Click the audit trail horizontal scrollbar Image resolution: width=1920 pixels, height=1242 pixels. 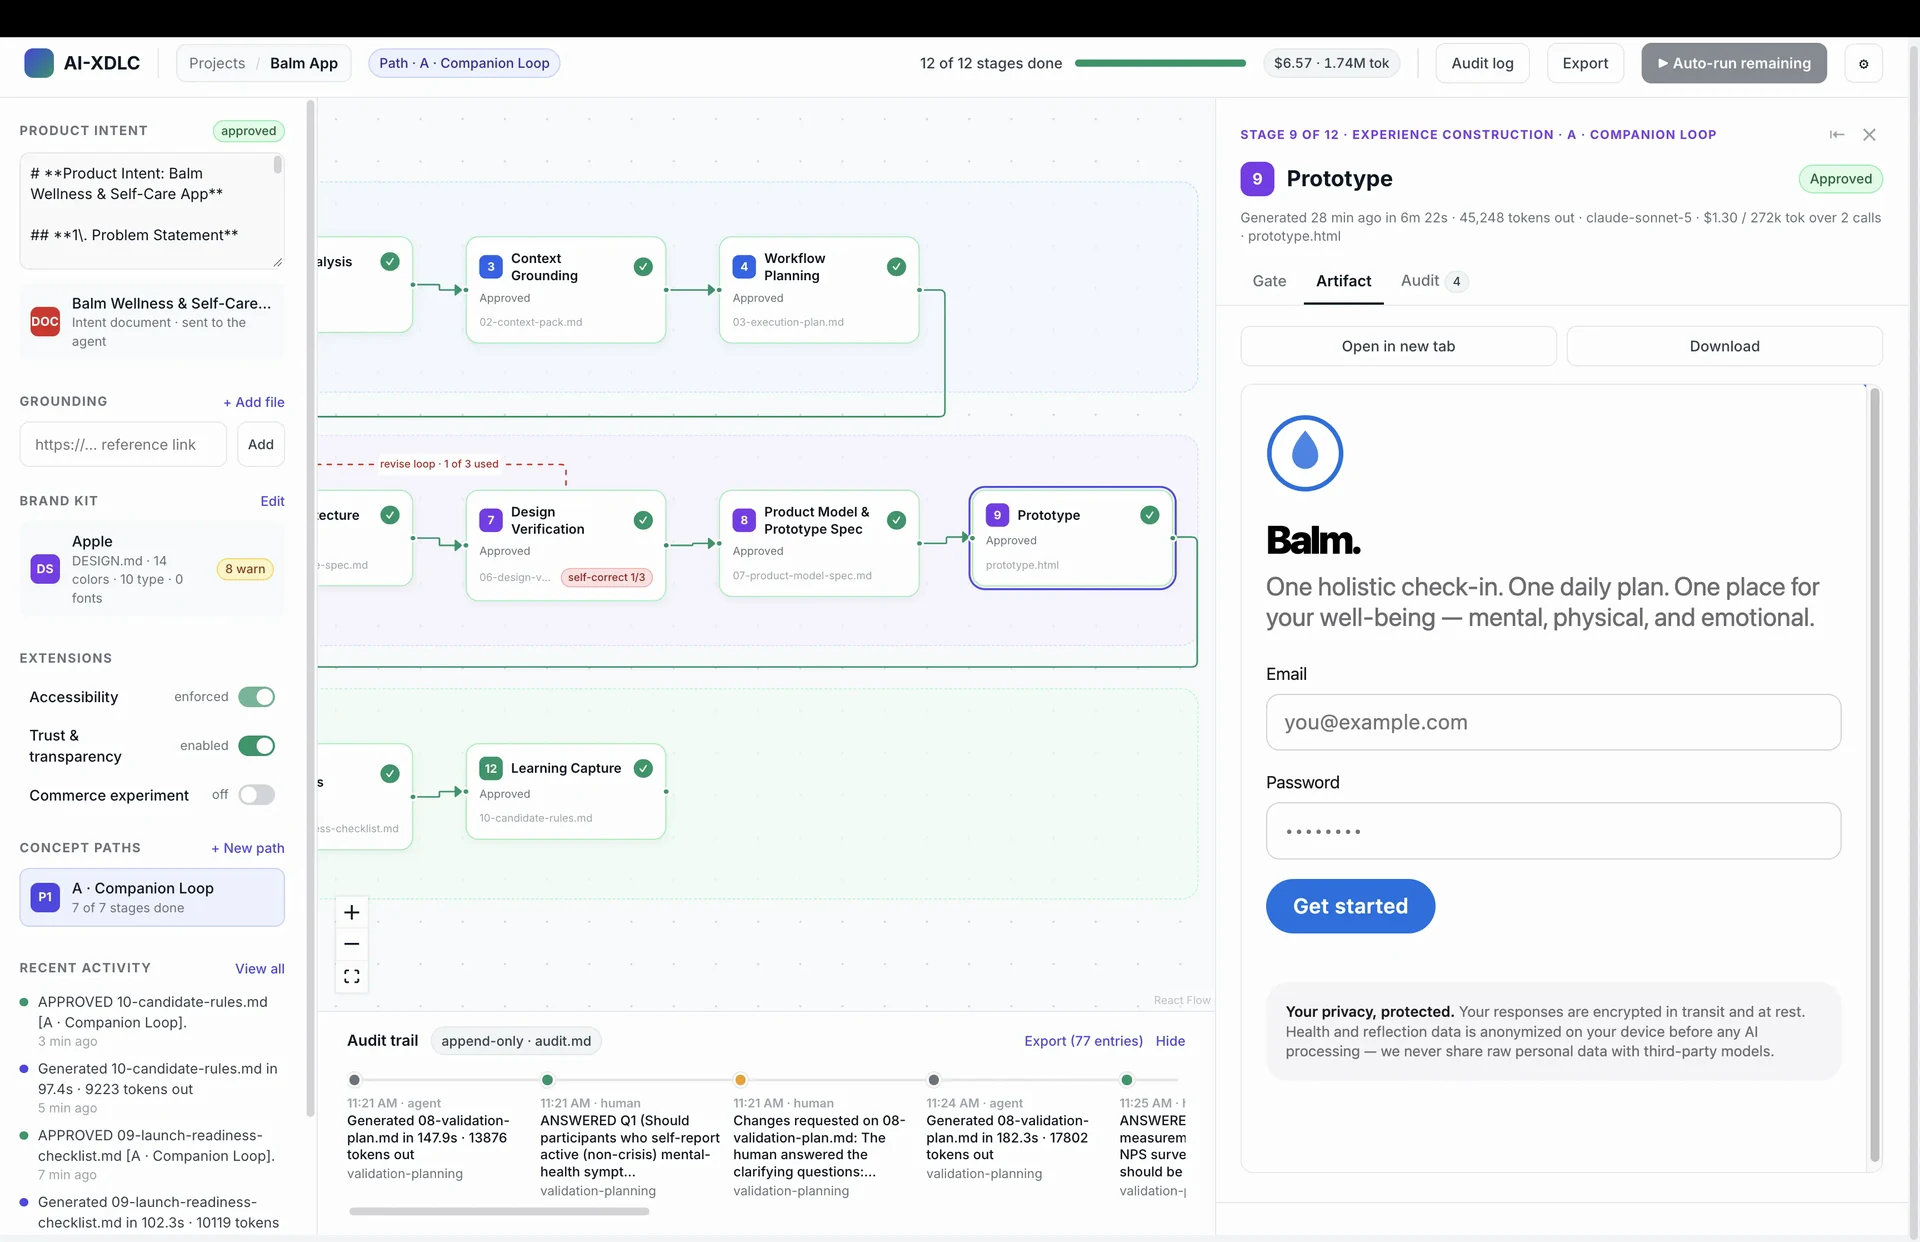[499, 1211]
